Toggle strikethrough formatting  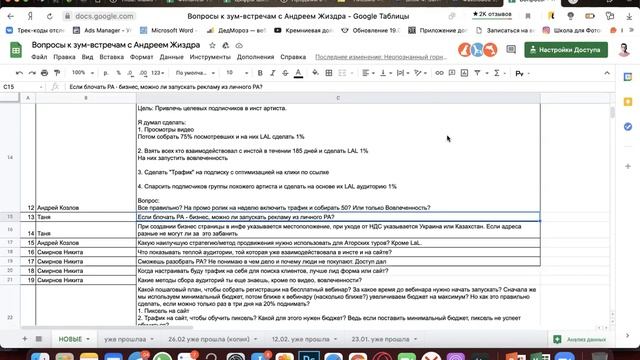285,73
